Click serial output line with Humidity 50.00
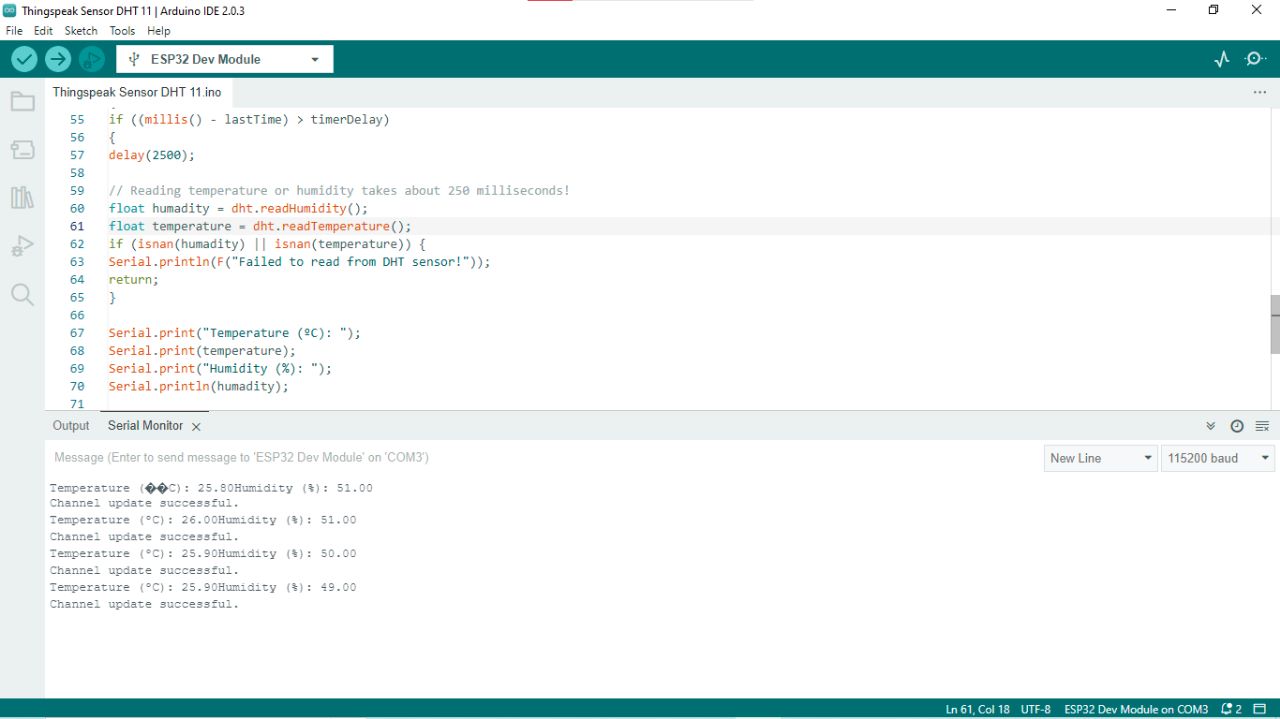Image resolution: width=1280 pixels, height=719 pixels. [203, 553]
